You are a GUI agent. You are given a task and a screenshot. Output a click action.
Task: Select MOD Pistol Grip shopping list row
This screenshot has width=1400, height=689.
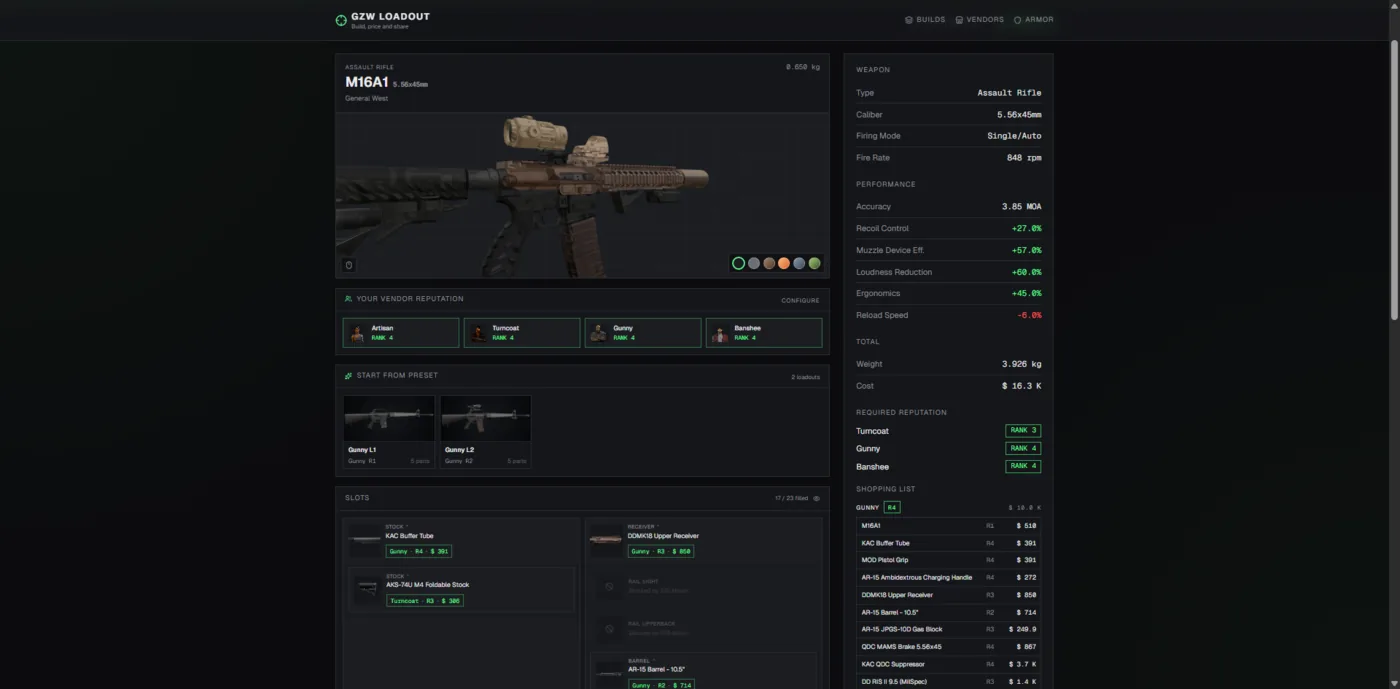(948, 560)
